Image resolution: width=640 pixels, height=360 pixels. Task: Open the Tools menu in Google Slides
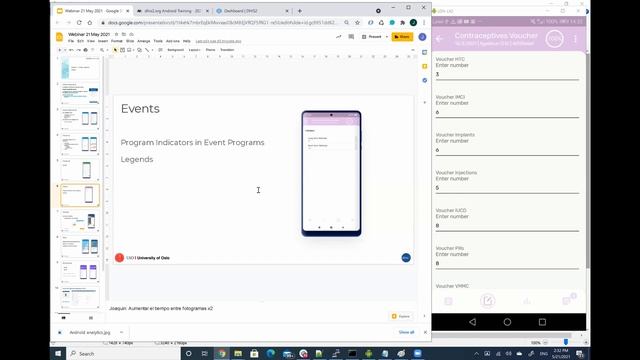(158, 41)
